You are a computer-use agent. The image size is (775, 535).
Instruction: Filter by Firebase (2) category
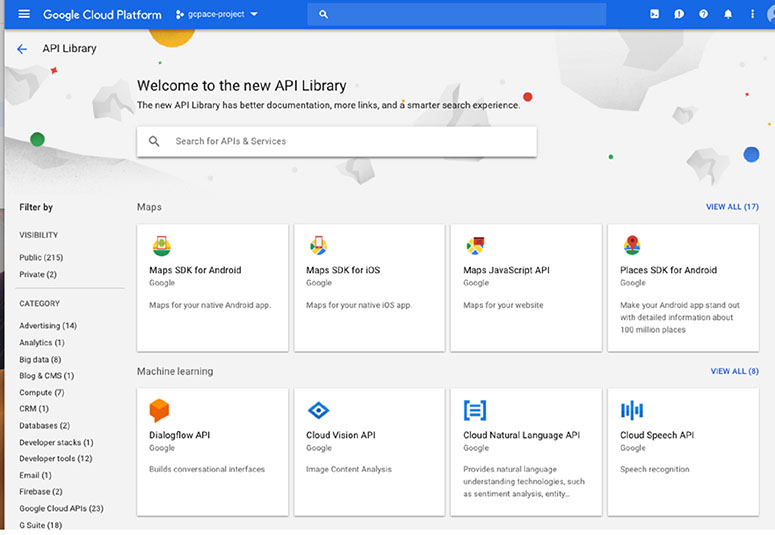pyautogui.click(x=41, y=491)
